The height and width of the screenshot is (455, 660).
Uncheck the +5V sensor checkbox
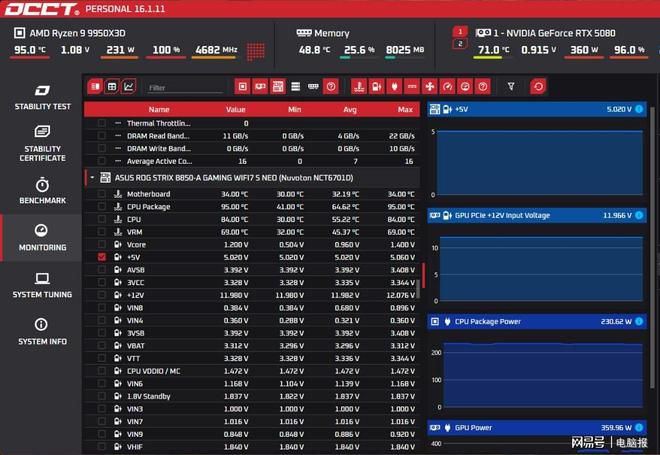point(101,257)
